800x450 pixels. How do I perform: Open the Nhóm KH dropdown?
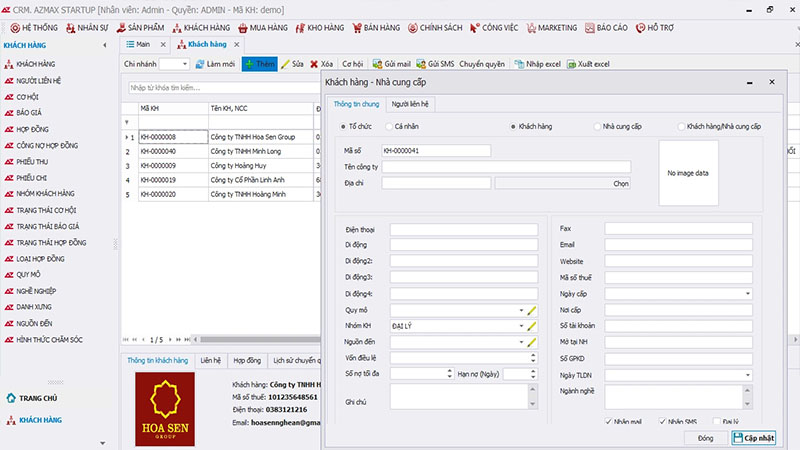coord(520,326)
